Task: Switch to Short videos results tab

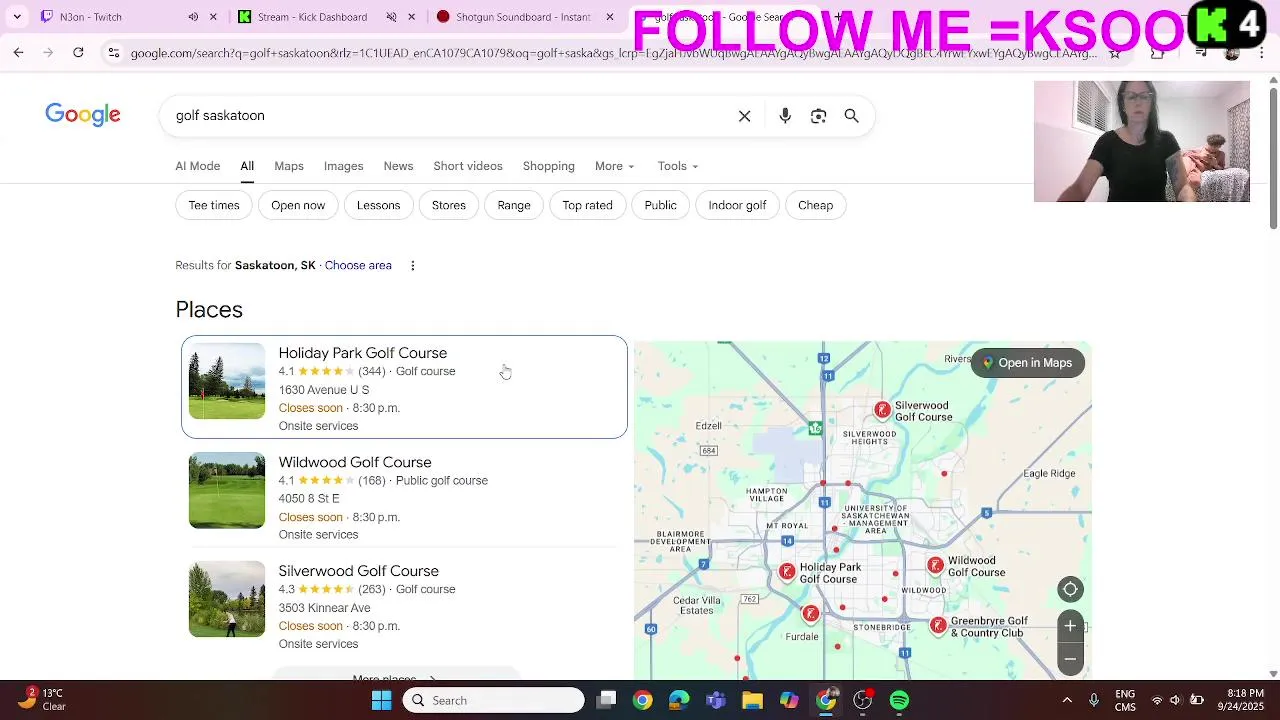Action: click(x=468, y=166)
